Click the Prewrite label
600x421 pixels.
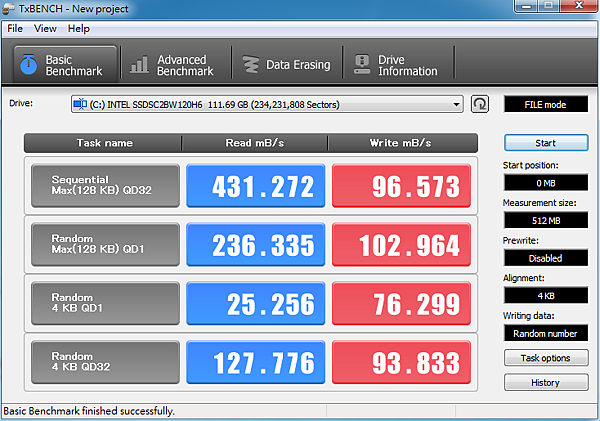click(x=520, y=240)
